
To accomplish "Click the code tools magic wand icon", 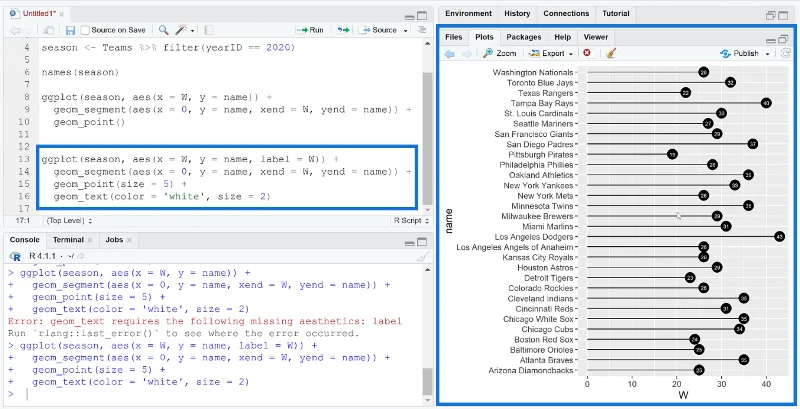I will tap(182, 30).
